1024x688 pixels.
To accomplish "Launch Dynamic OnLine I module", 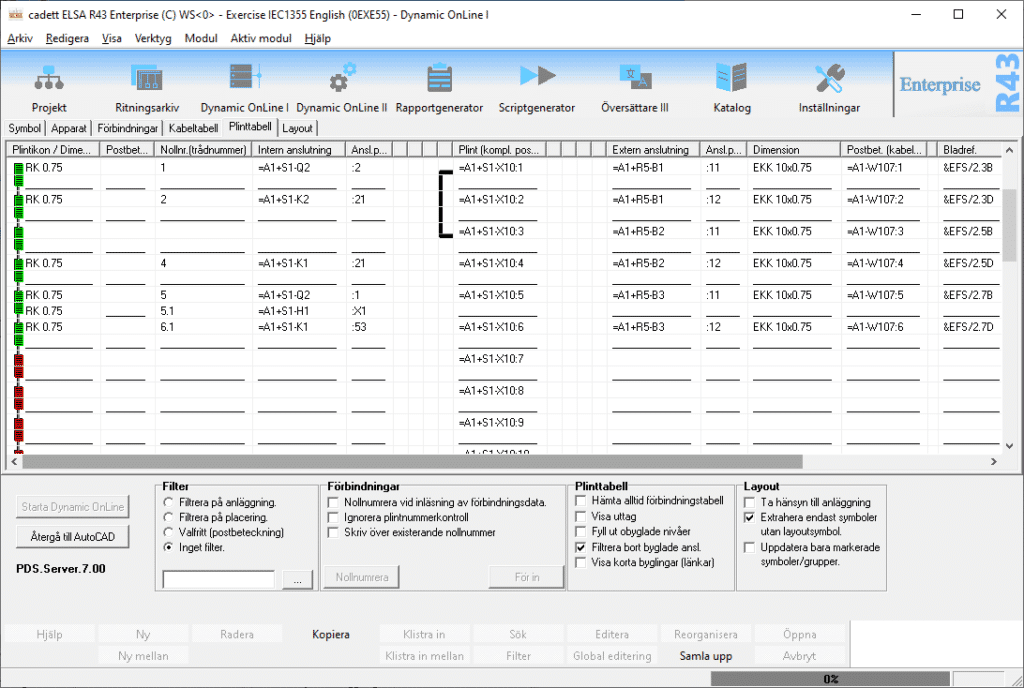I will (x=244, y=80).
